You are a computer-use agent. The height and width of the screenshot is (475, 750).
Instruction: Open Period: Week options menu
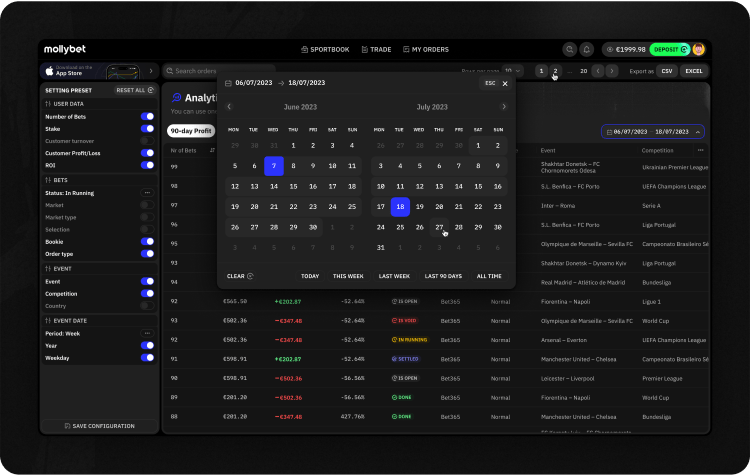pyautogui.click(x=147, y=333)
